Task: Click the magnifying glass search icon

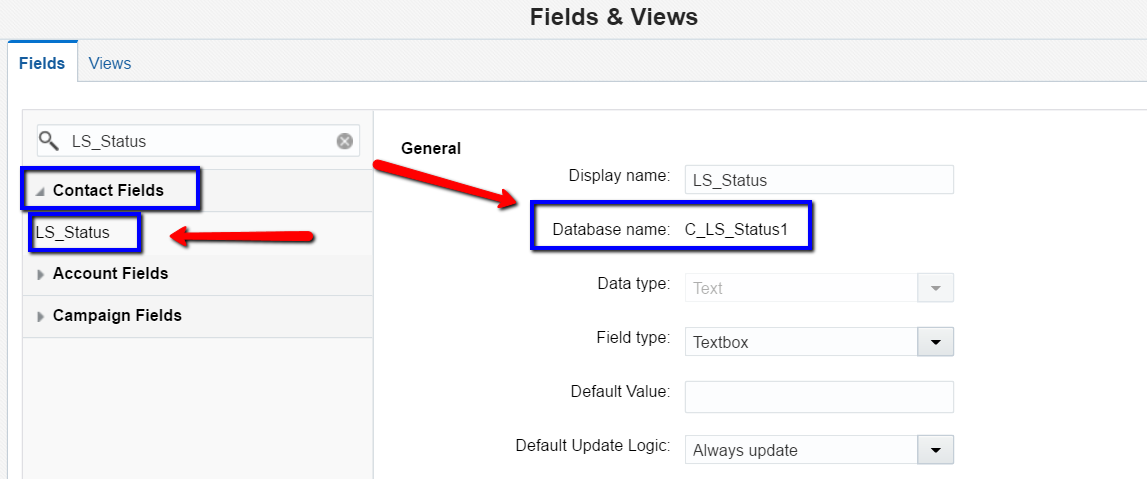Action: (x=49, y=140)
